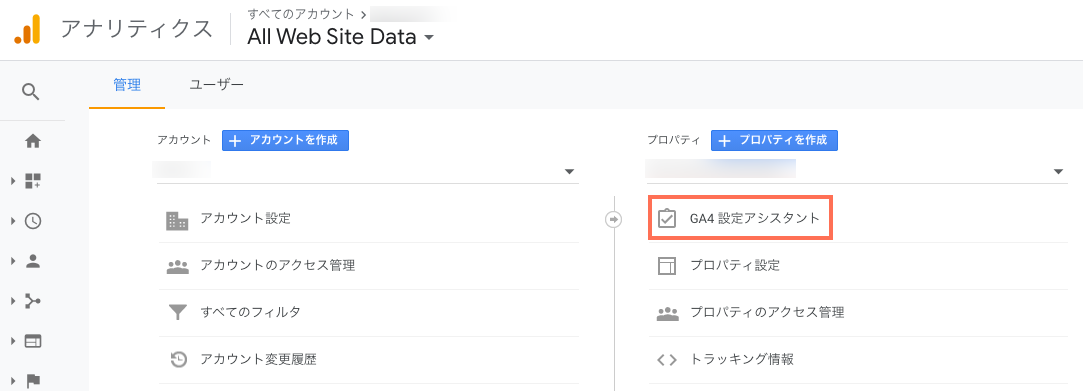
Task: Open Realtime clock icon in sidebar
Action: coord(32,221)
